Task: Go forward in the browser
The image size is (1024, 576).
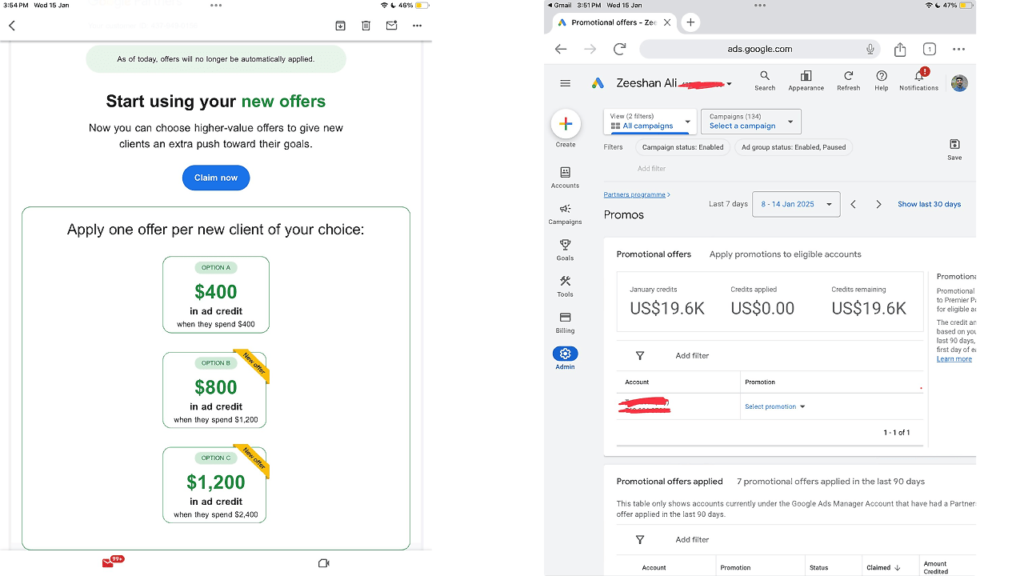Action: 590,49
